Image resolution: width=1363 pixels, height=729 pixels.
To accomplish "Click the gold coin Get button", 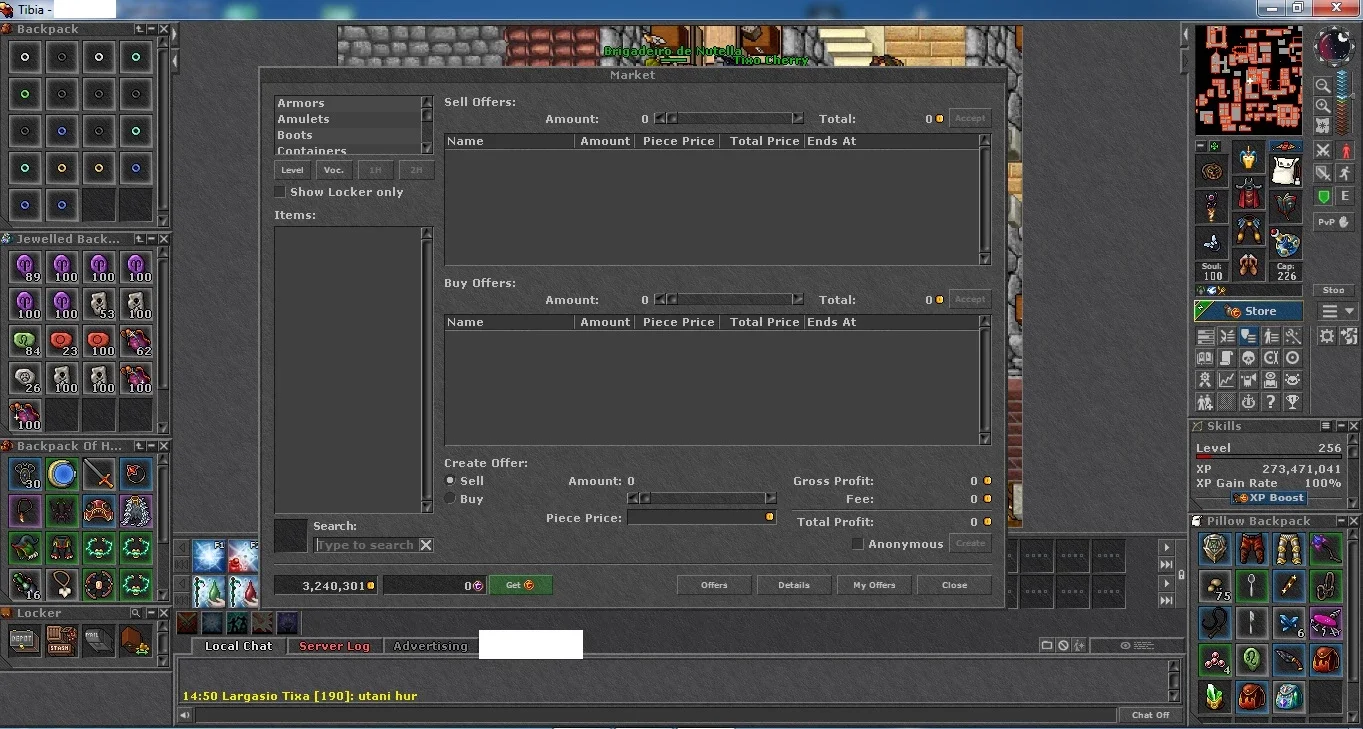I will [521, 585].
